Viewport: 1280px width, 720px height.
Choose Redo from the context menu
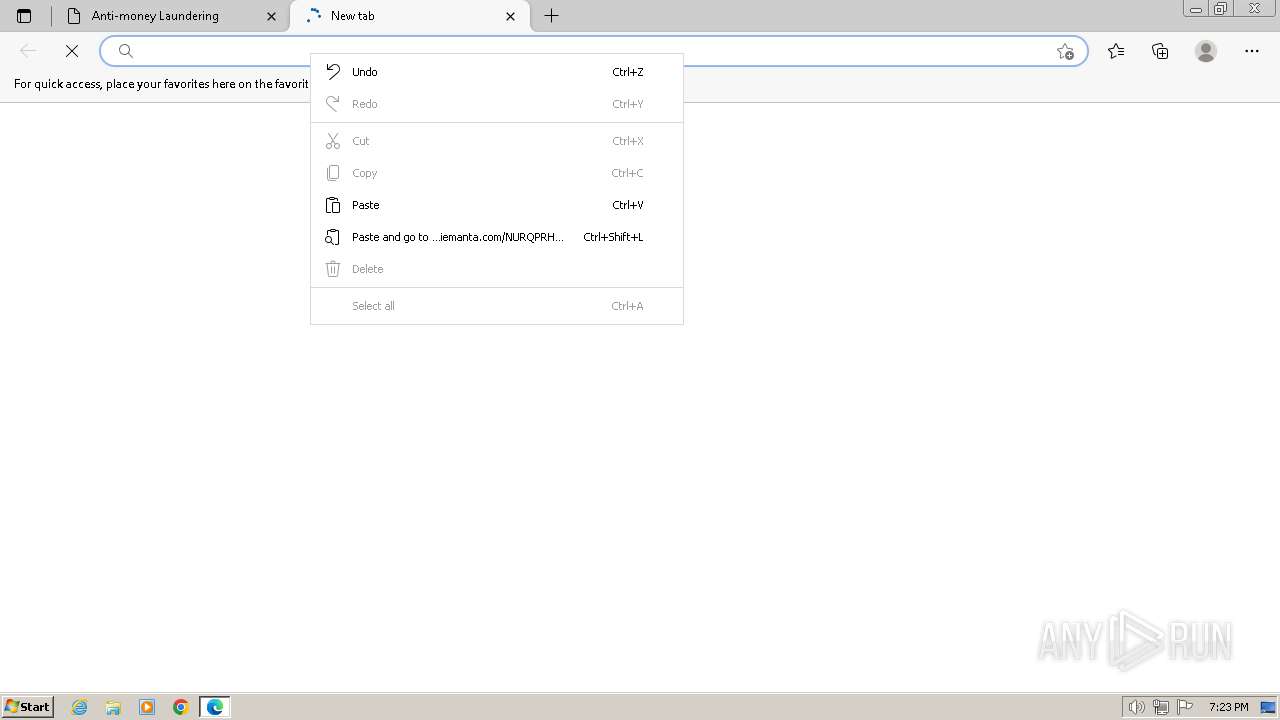[497, 104]
